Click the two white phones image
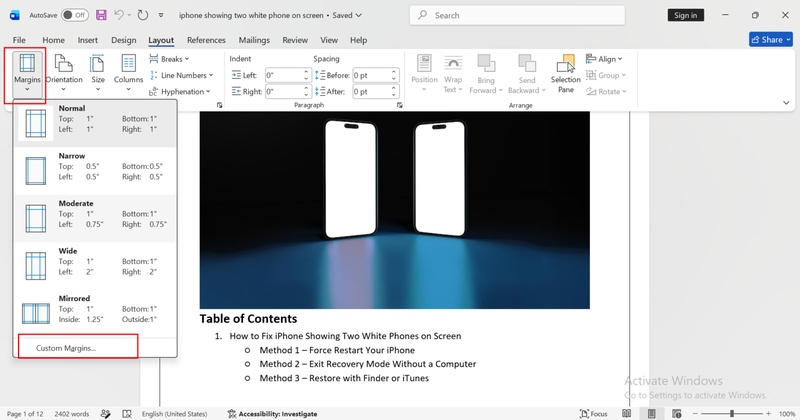Viewport: 800px width, 420px height. tap(394, 210)
